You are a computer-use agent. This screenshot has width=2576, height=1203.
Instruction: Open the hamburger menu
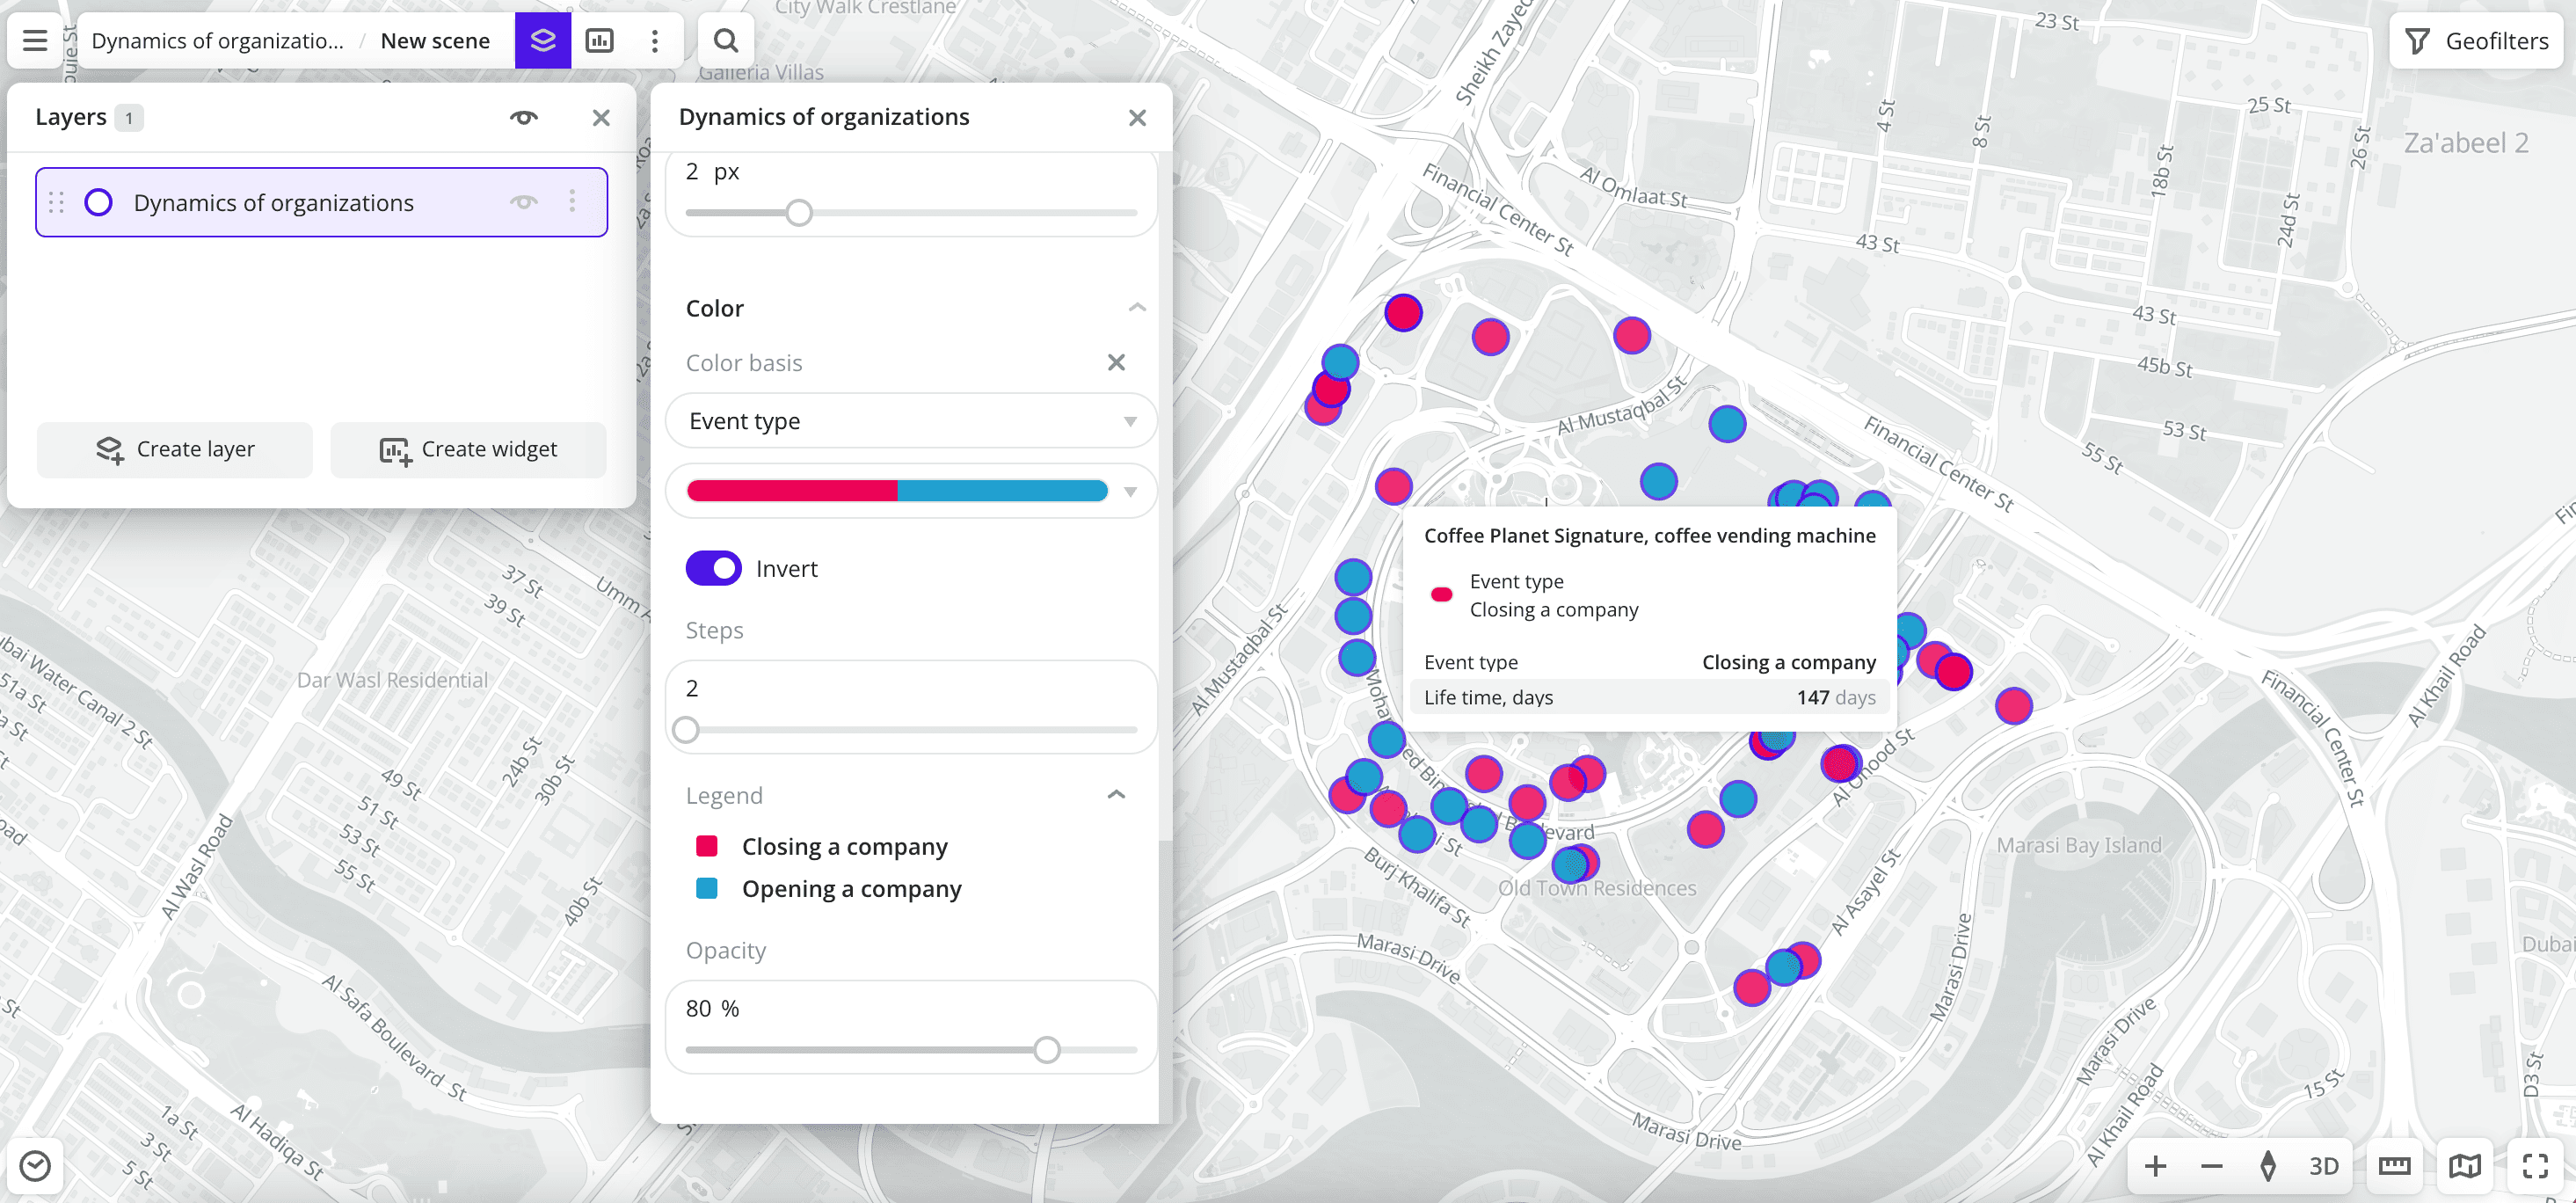33,40
